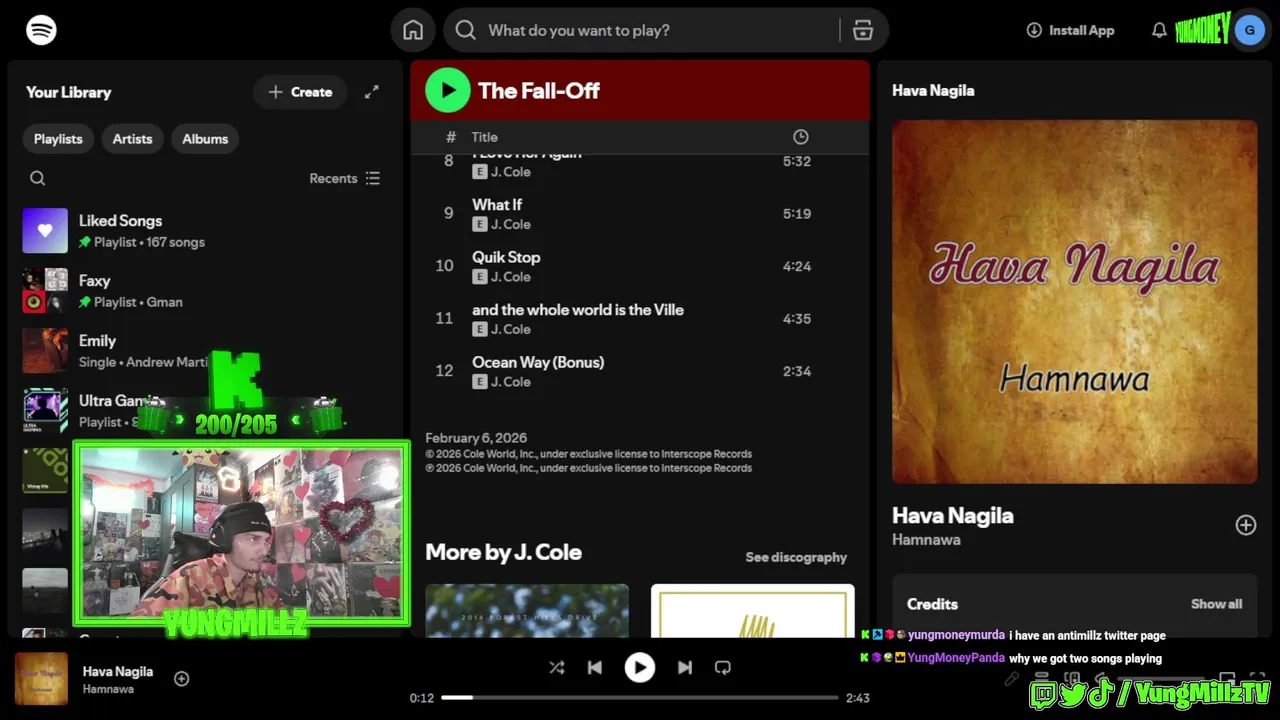The image size is (1280, 720).
Task: Click in the search input field
Action: pos(660,30)
